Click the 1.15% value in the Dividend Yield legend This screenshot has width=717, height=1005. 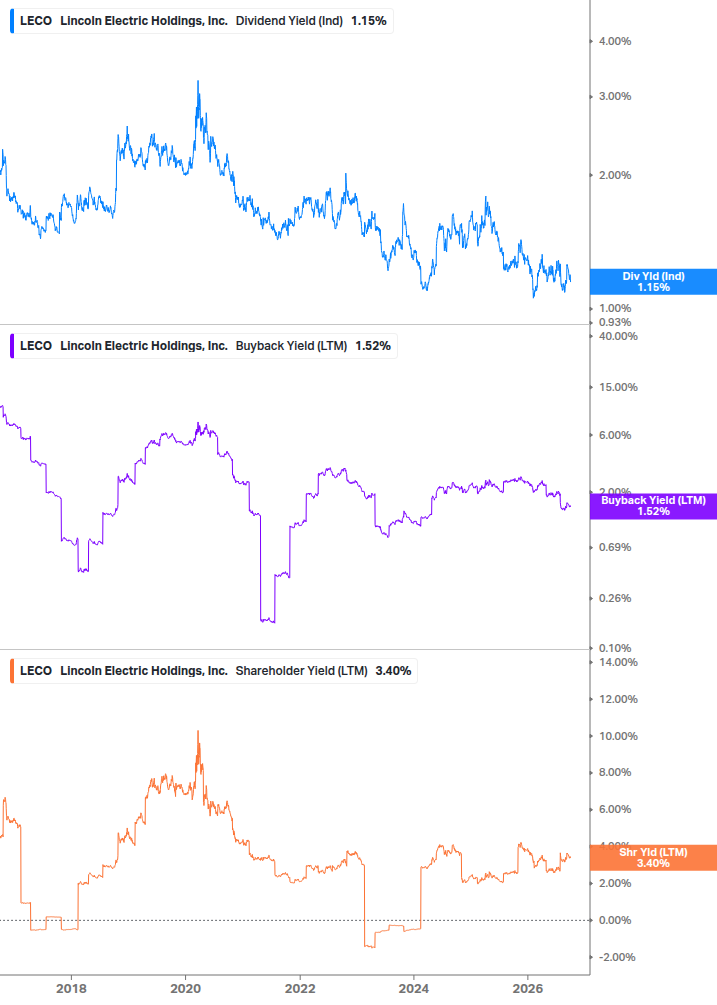(368, 21)
